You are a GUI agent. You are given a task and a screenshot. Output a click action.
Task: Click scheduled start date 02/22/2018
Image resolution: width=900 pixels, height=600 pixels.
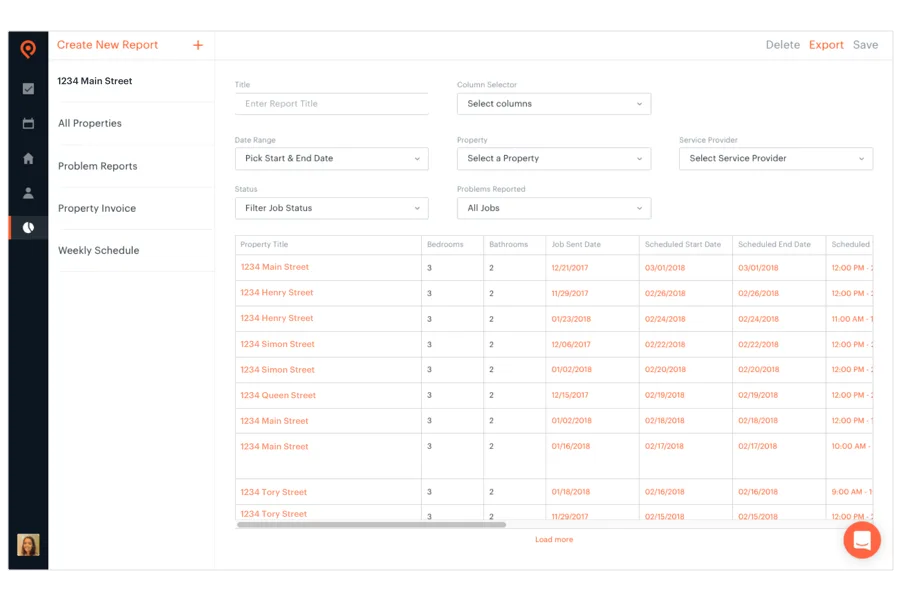pos(665,344)
